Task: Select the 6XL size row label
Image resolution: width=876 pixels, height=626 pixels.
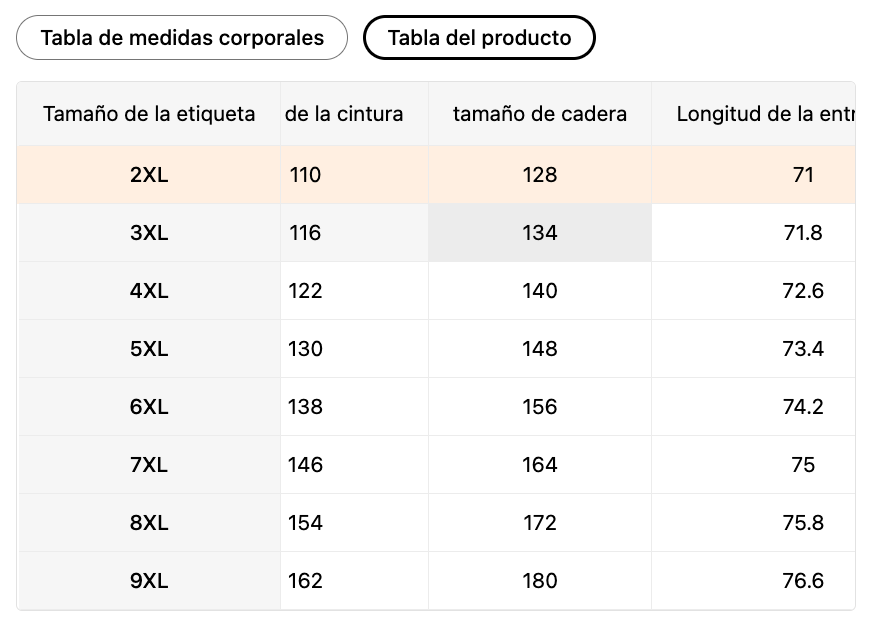Action: point(149,407)
